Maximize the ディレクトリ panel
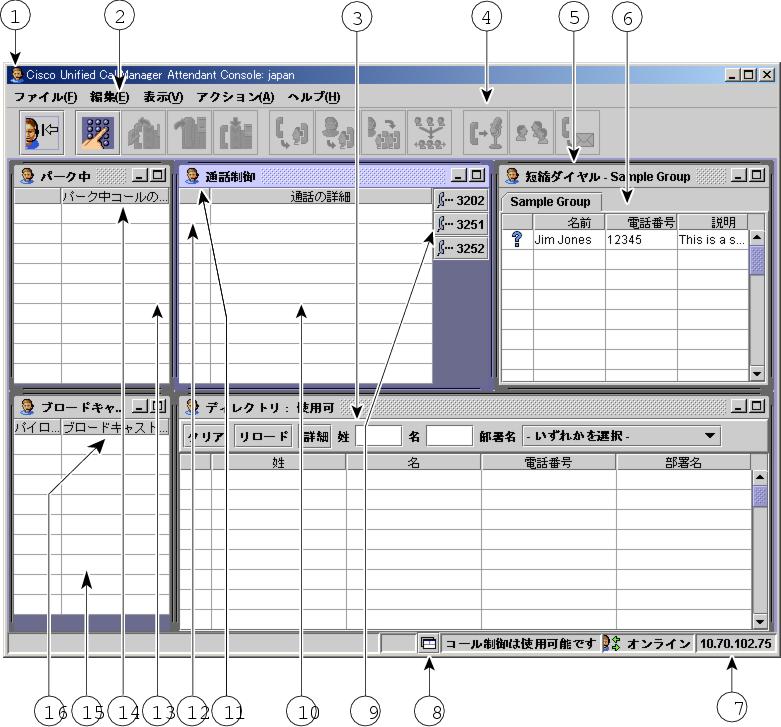781x727 pixels. click(x=757, y=406)
